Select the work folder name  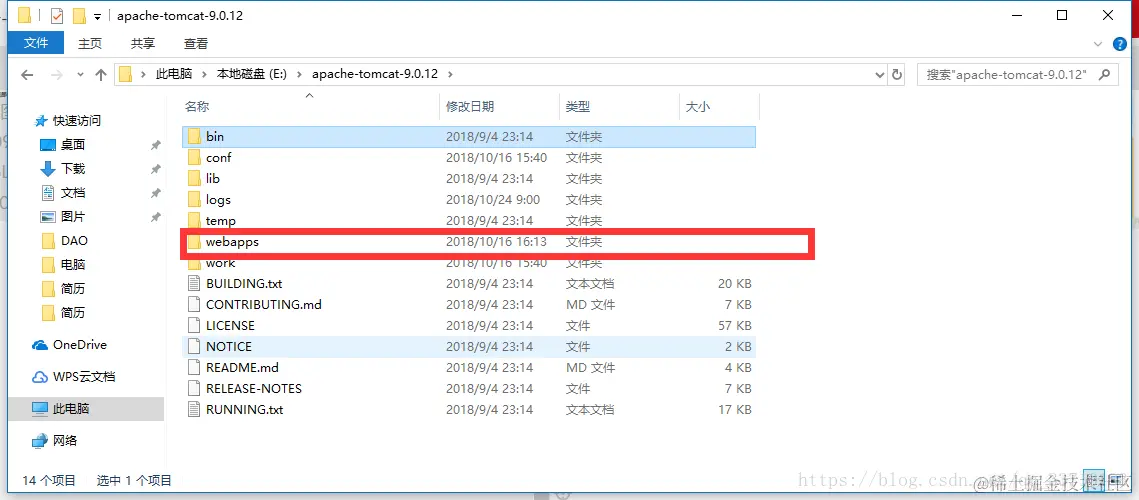[x=220, y=263]
